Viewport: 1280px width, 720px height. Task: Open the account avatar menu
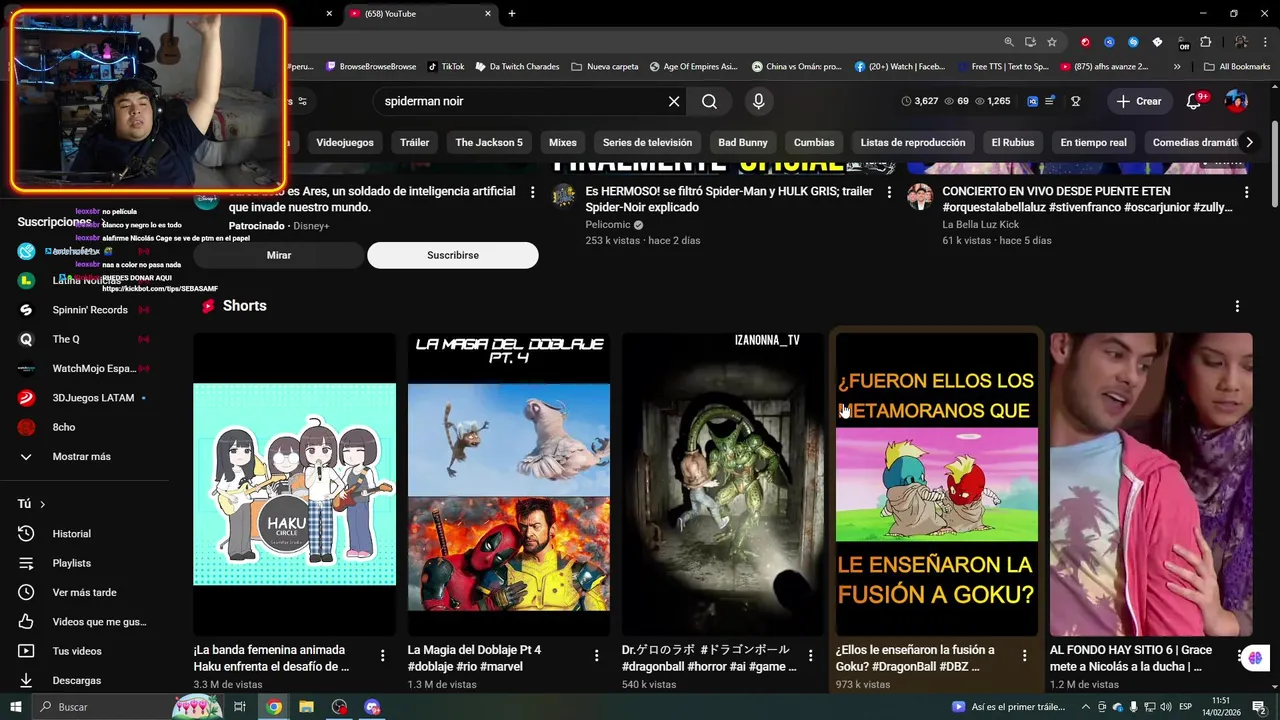point(1237,101)
